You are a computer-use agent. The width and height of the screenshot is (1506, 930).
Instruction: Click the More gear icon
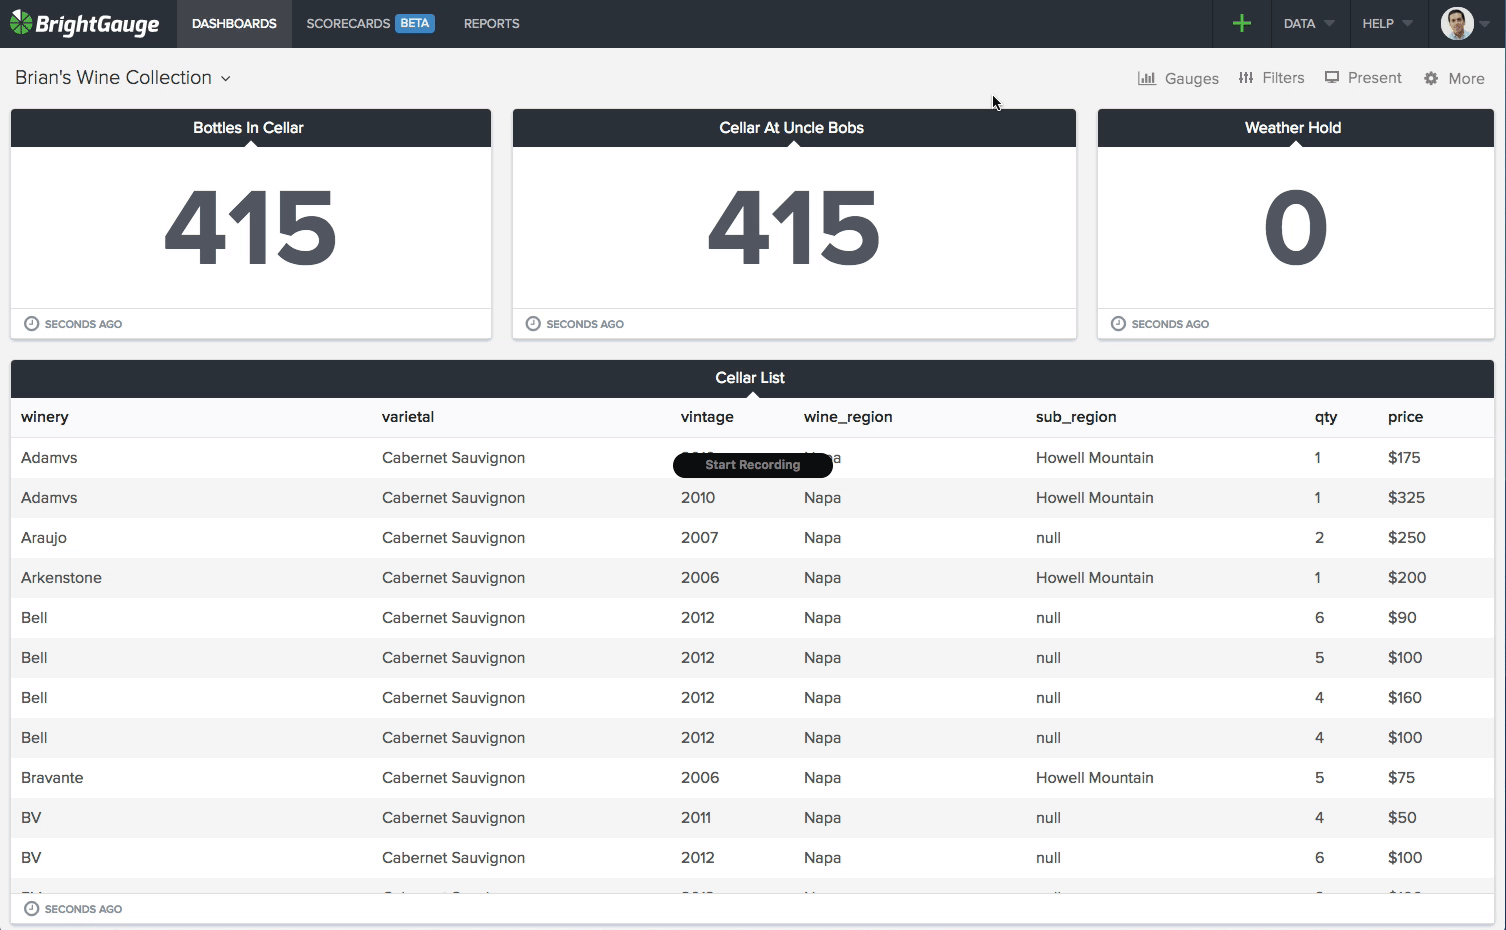click(1431, 78)
